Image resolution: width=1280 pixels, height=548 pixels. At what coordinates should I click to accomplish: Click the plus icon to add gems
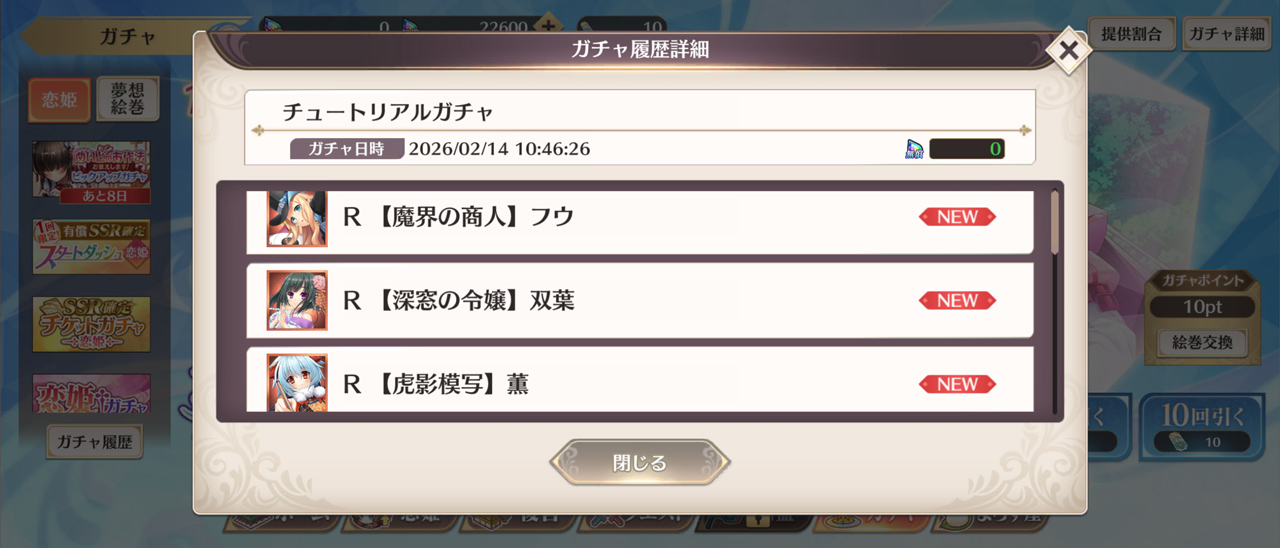pyautogui.click(x=547, y=25)
